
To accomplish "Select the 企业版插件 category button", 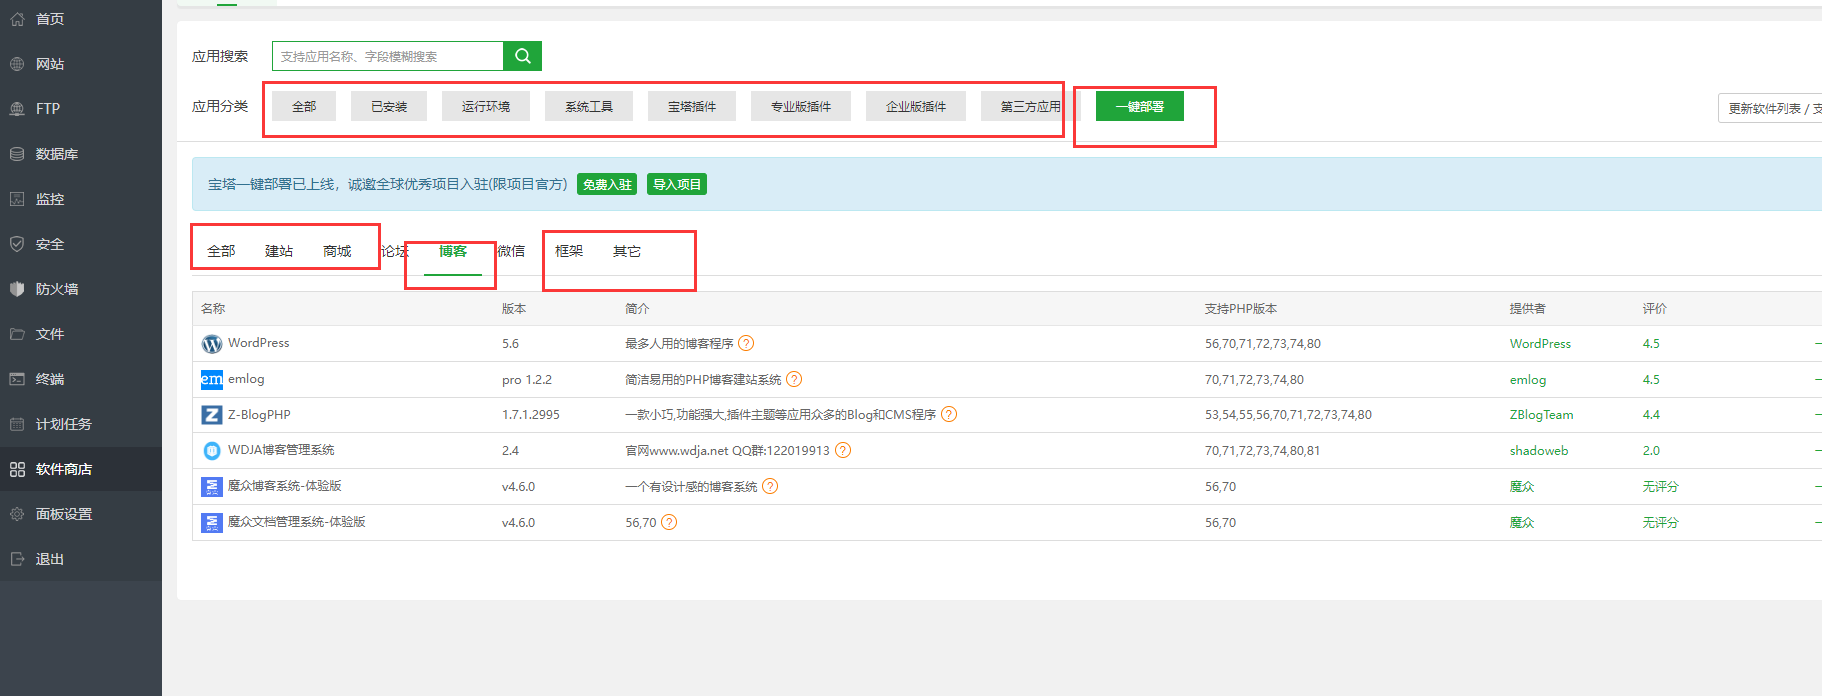I will (x=916, y=106).
